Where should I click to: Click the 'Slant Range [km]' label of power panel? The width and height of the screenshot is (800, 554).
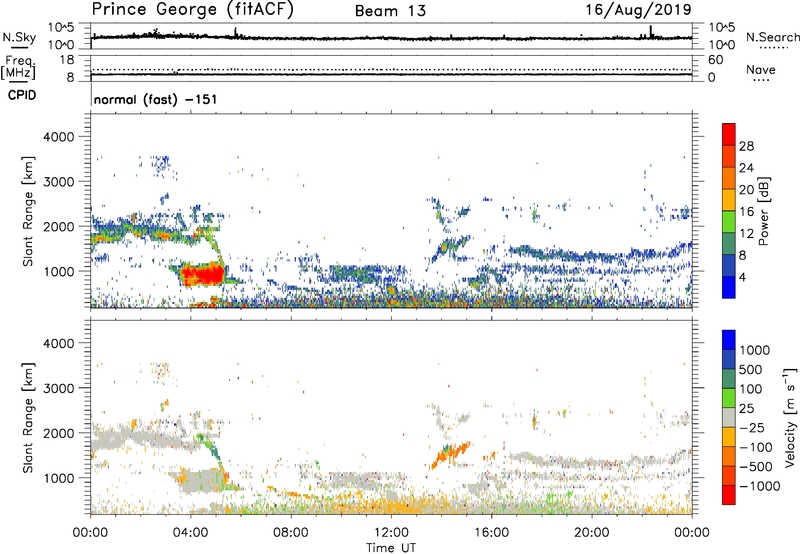pos(28,211)
